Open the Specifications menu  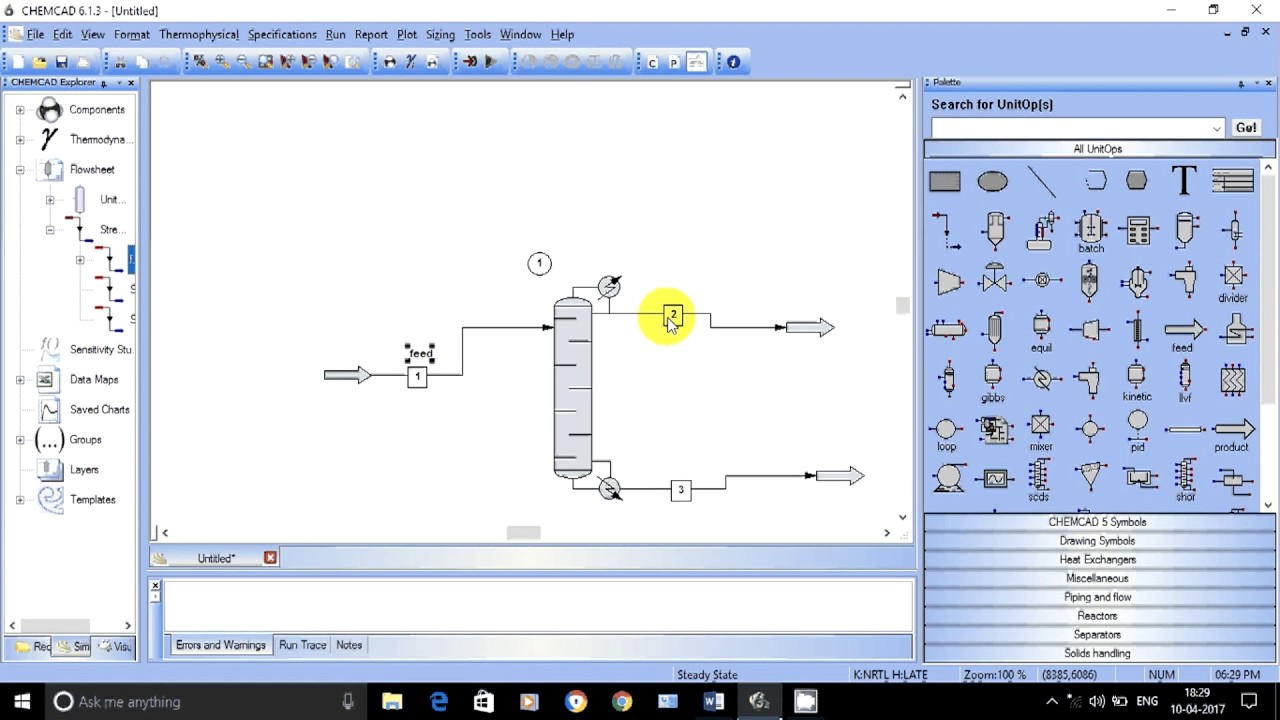point(282,34)
